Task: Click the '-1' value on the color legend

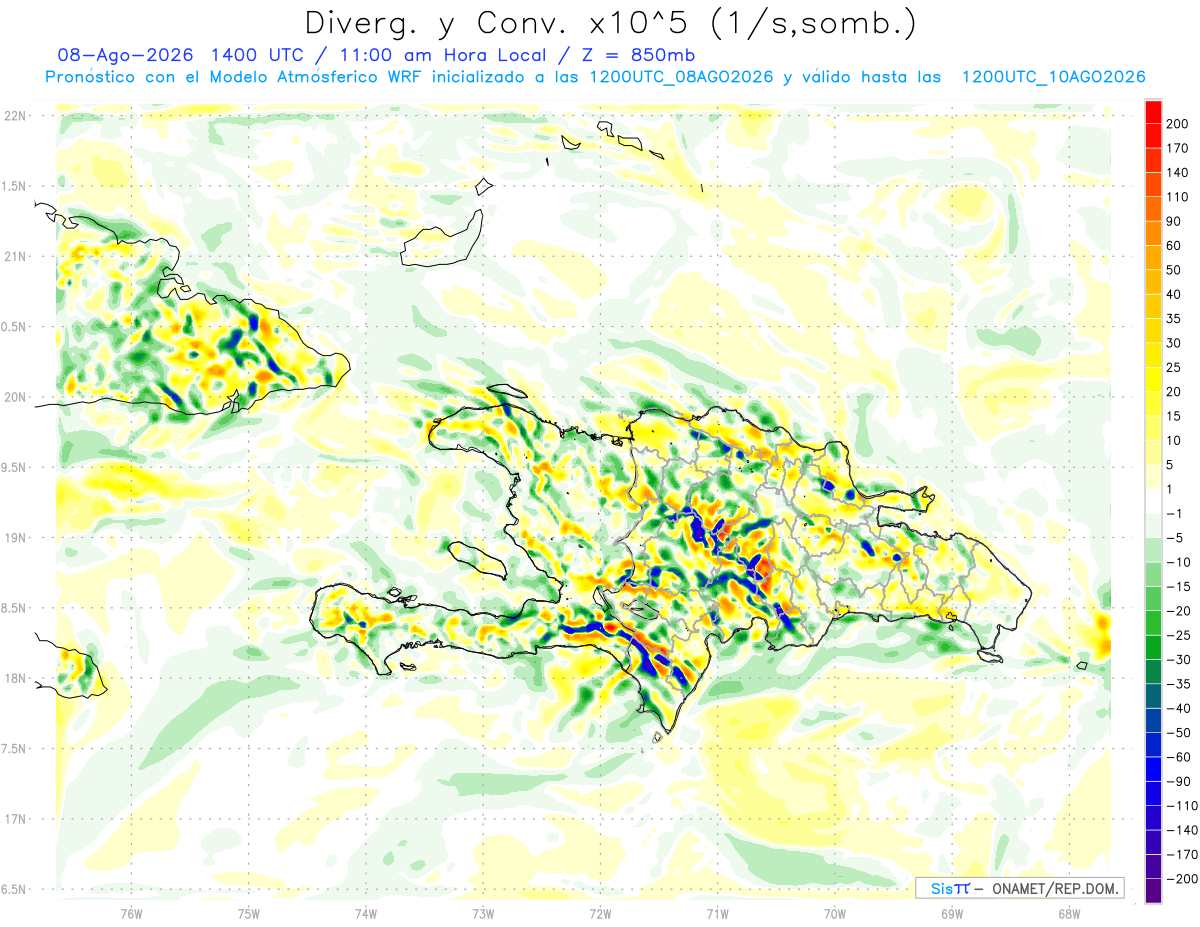Action: click(x=1174, y=514)
